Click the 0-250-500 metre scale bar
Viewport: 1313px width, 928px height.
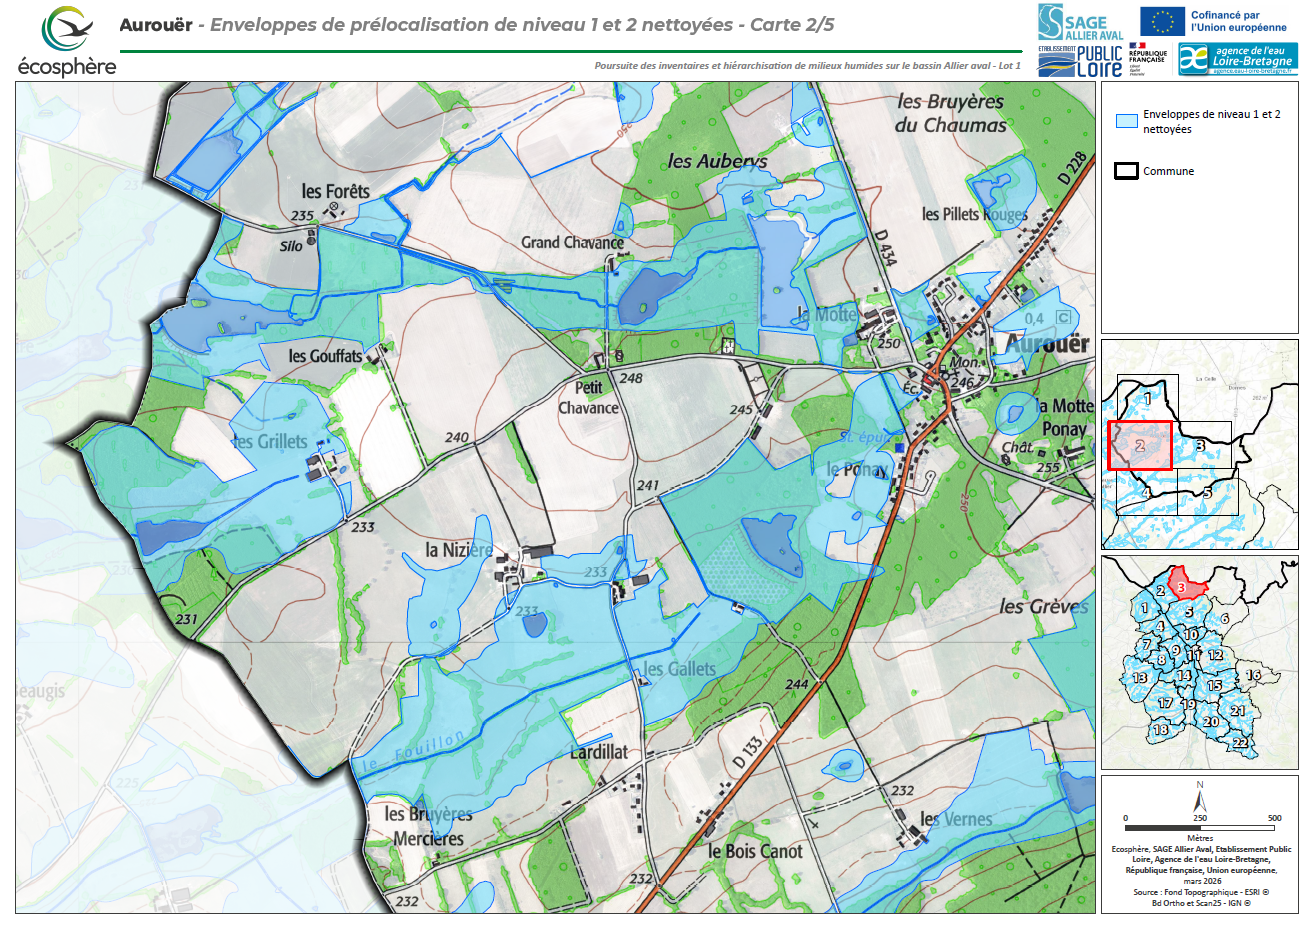(x=1200, y=828)
